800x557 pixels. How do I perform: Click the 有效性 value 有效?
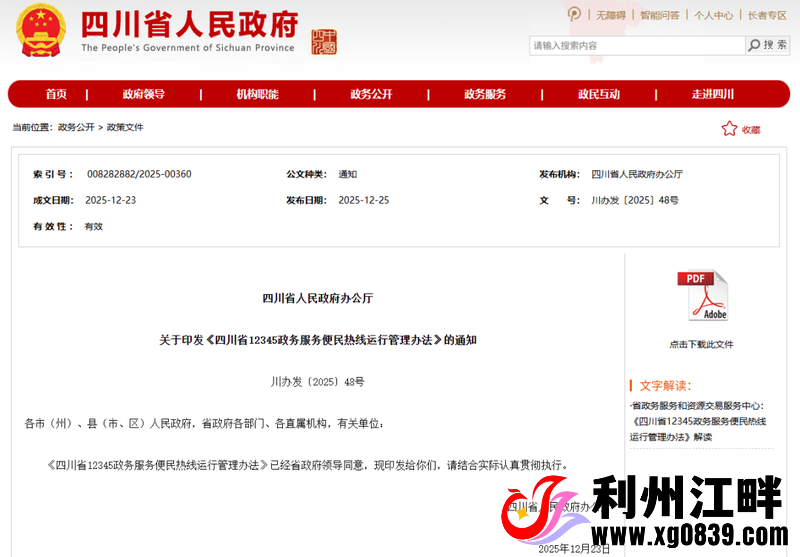click(94, 226)
